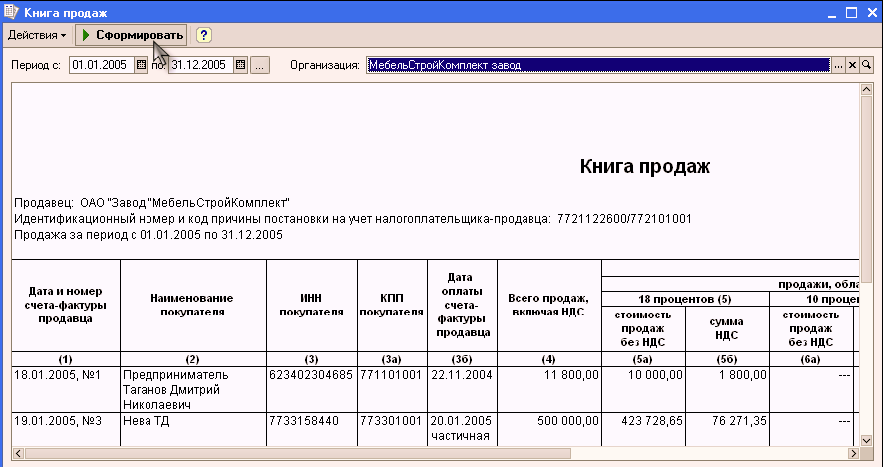This screenshot has height=467, width=883.
Task: Open the Действия dropdown menu
Action: (x=37, y=35)
